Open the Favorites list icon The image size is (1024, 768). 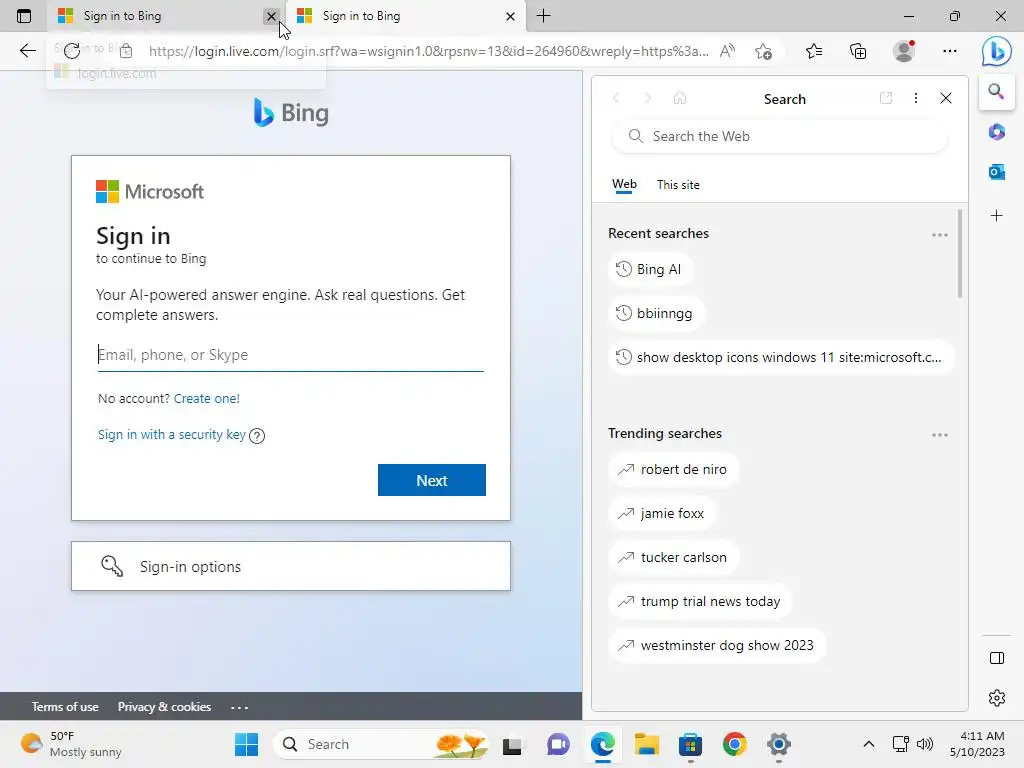coord(814,51)
